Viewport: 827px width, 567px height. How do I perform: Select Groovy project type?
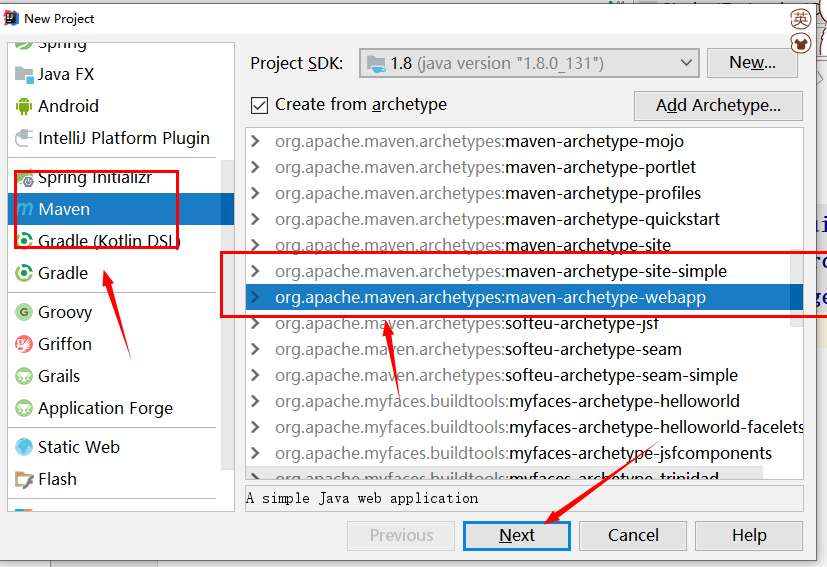pos(65,312)
